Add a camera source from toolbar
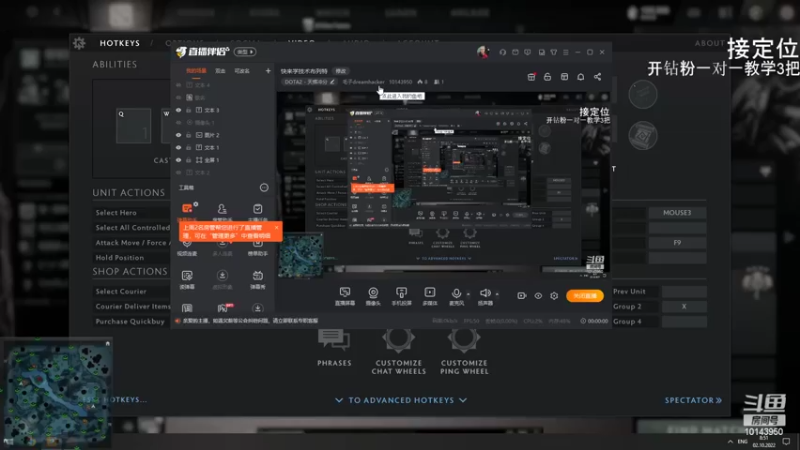 click(373, 293)
